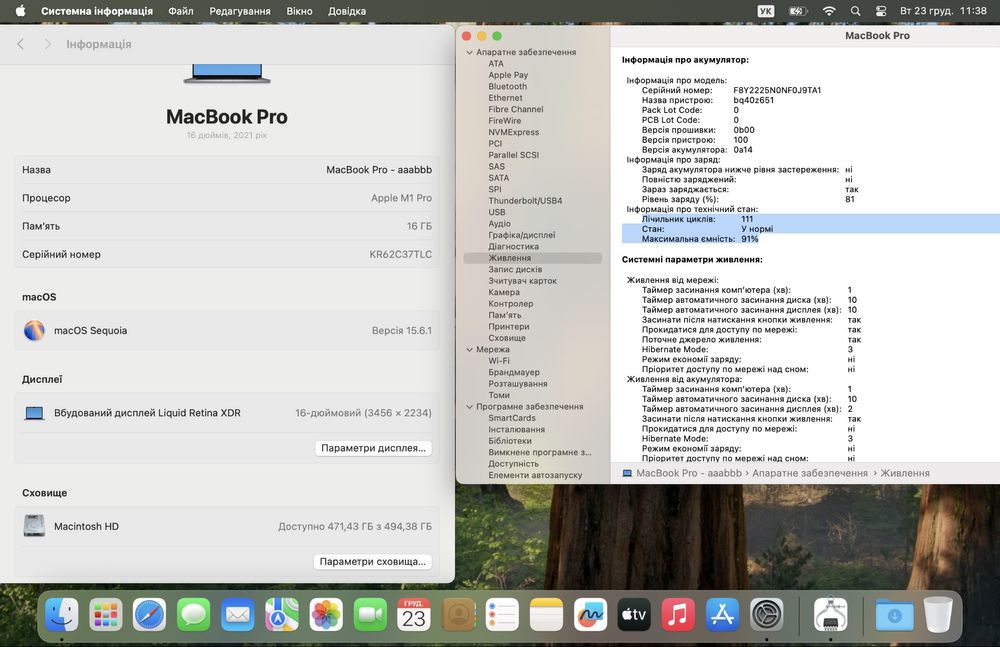The width and height of the screenshot is (1000, 647).
Task: Launch Apple TV from the dock
Action: pyautogui.click(x=634, y=614)
